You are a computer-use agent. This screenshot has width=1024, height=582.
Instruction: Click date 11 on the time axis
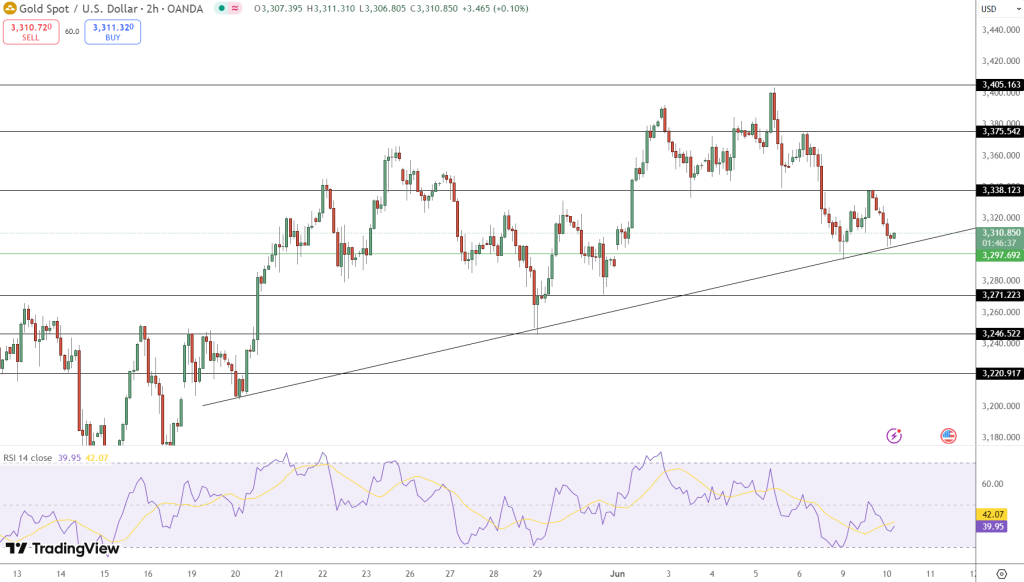click(930, 574)
